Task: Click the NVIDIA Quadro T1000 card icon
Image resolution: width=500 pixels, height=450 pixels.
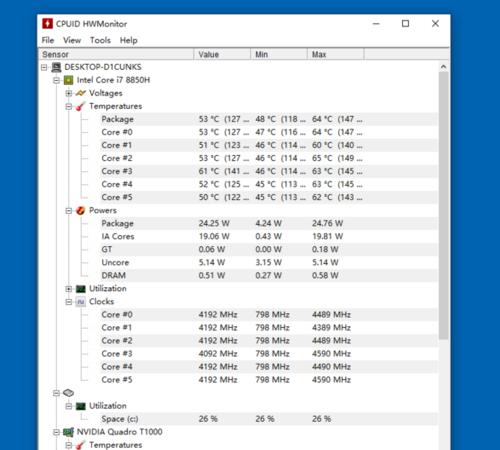Action: pyautogui.click(x=68, y=432)
